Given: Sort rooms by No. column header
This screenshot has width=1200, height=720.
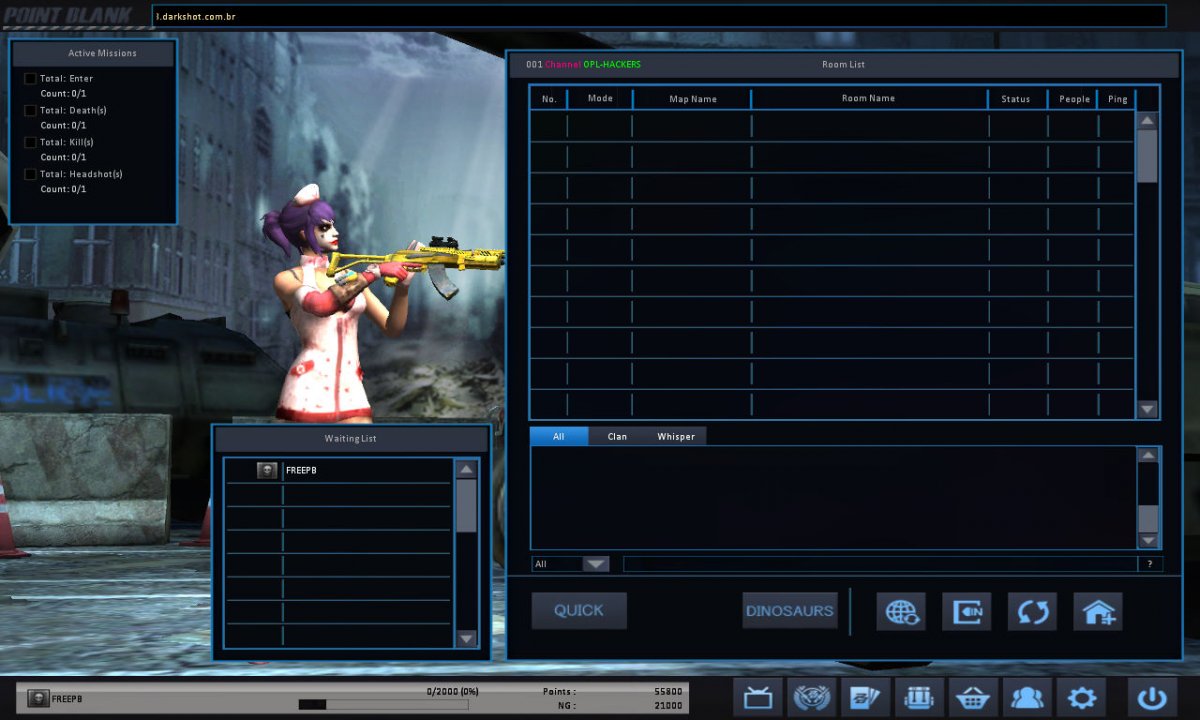Looking at the screenshot, I should (549, 99).
